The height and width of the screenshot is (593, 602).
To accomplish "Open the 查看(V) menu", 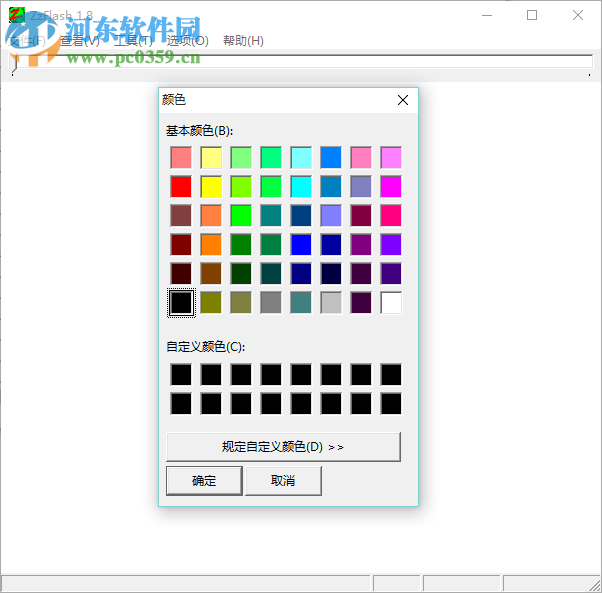I will click(79, 41).
